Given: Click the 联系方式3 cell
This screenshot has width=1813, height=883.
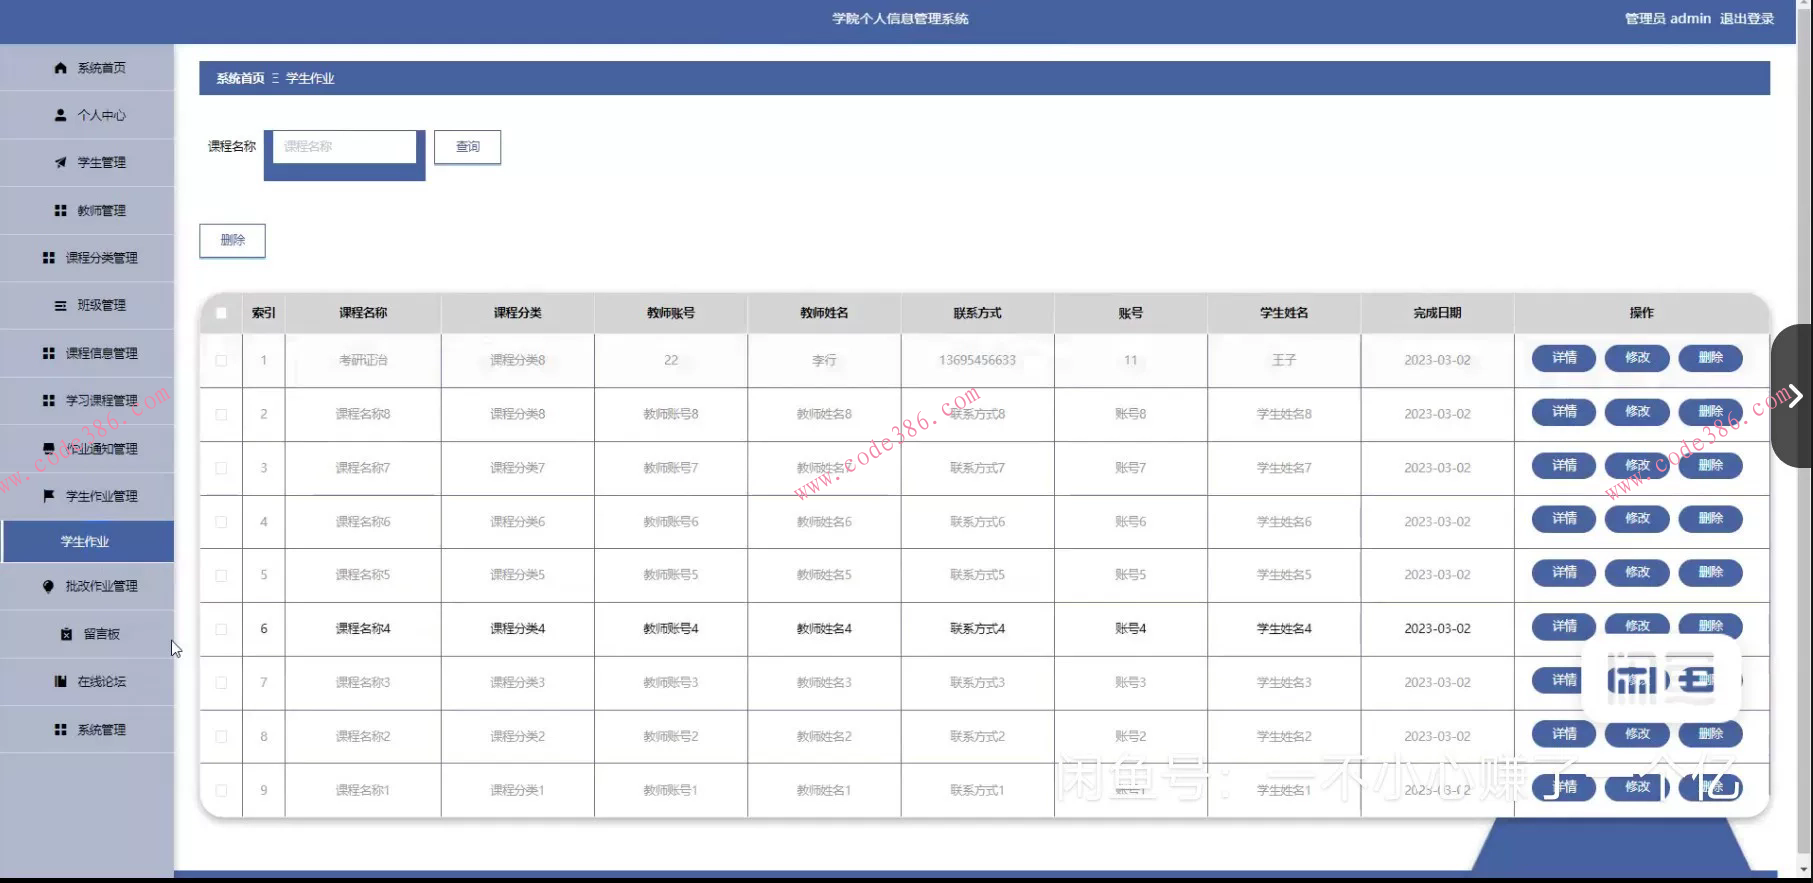Looking at the screenshot, I should [x=977, y=683].
